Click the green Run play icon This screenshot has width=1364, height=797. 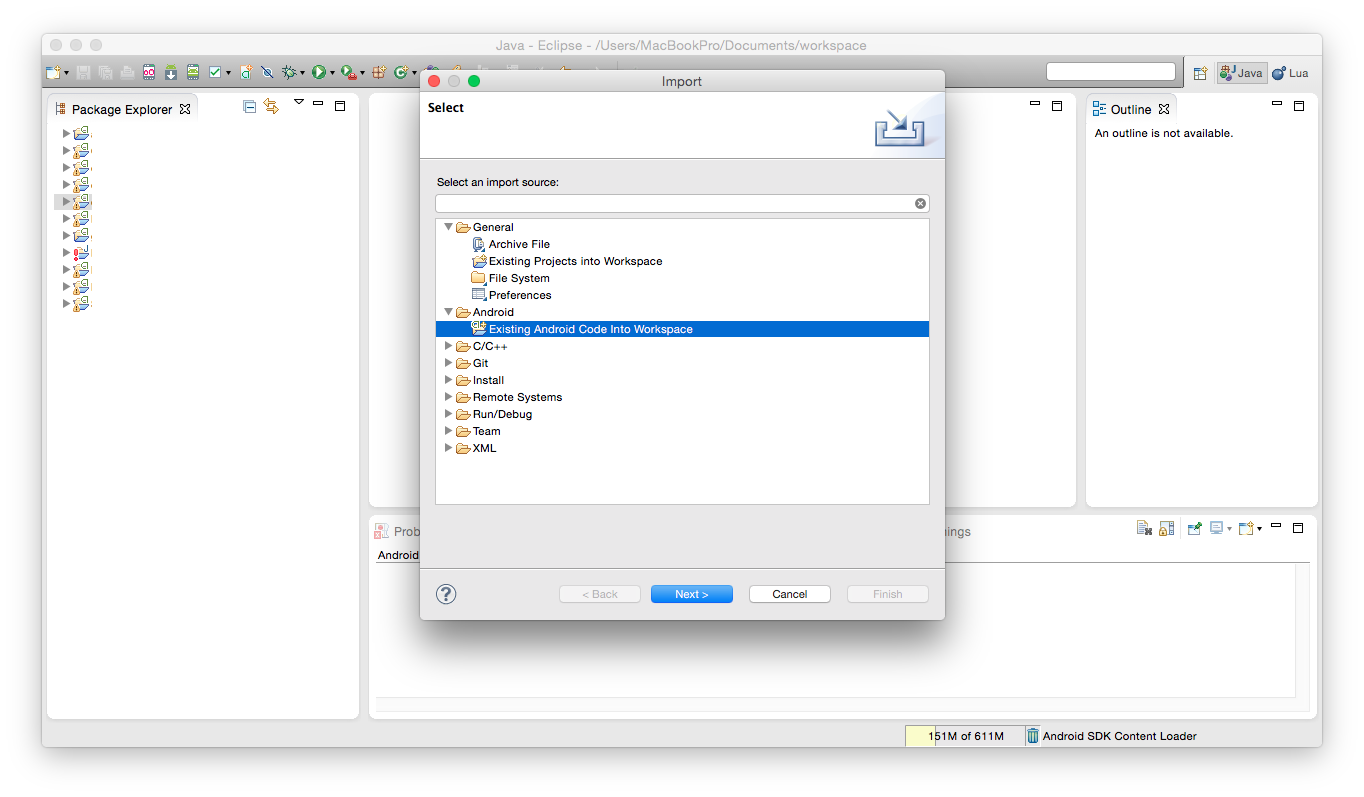coord(318,73)
